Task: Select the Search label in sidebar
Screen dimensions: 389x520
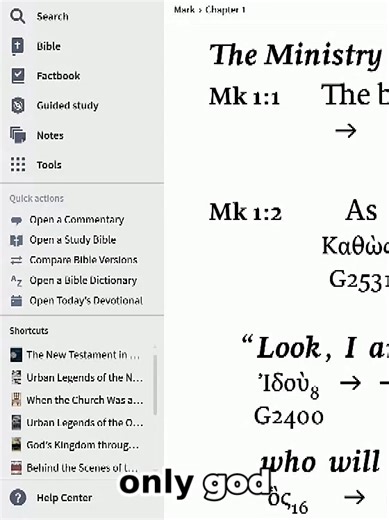Action: tap(53, 17)
